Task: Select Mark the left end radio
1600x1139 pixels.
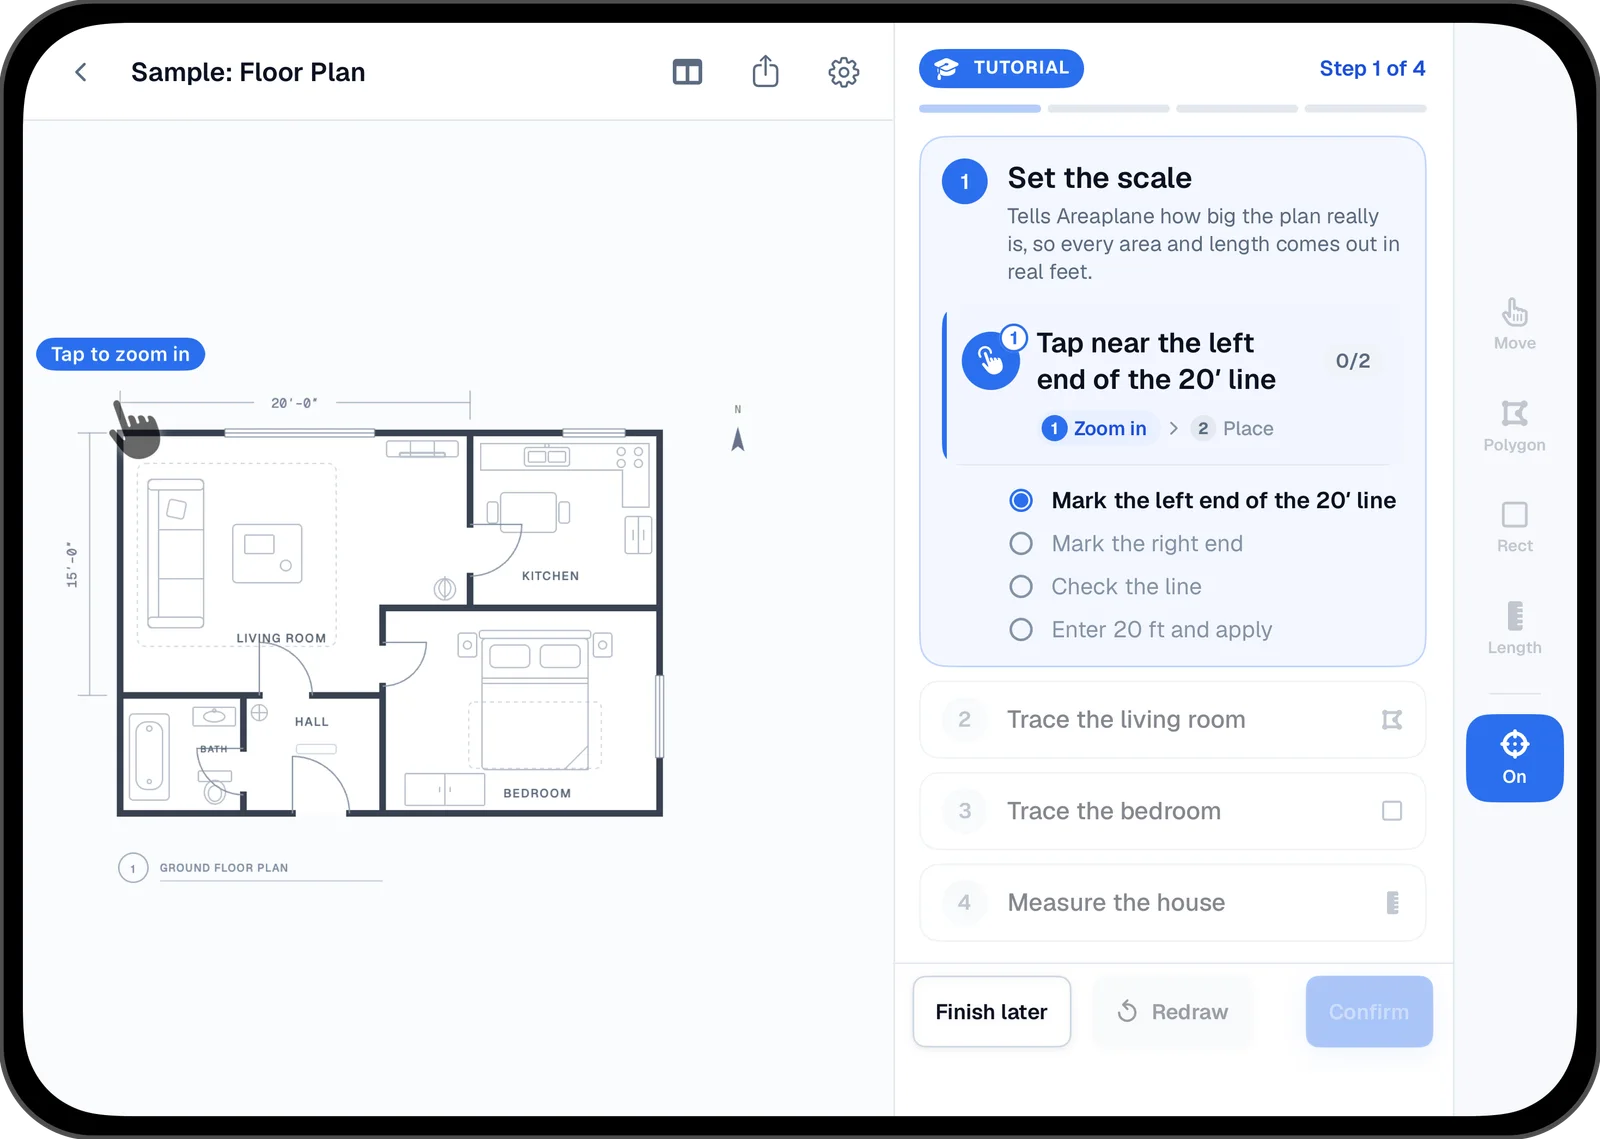Action: coord(1021,500)
